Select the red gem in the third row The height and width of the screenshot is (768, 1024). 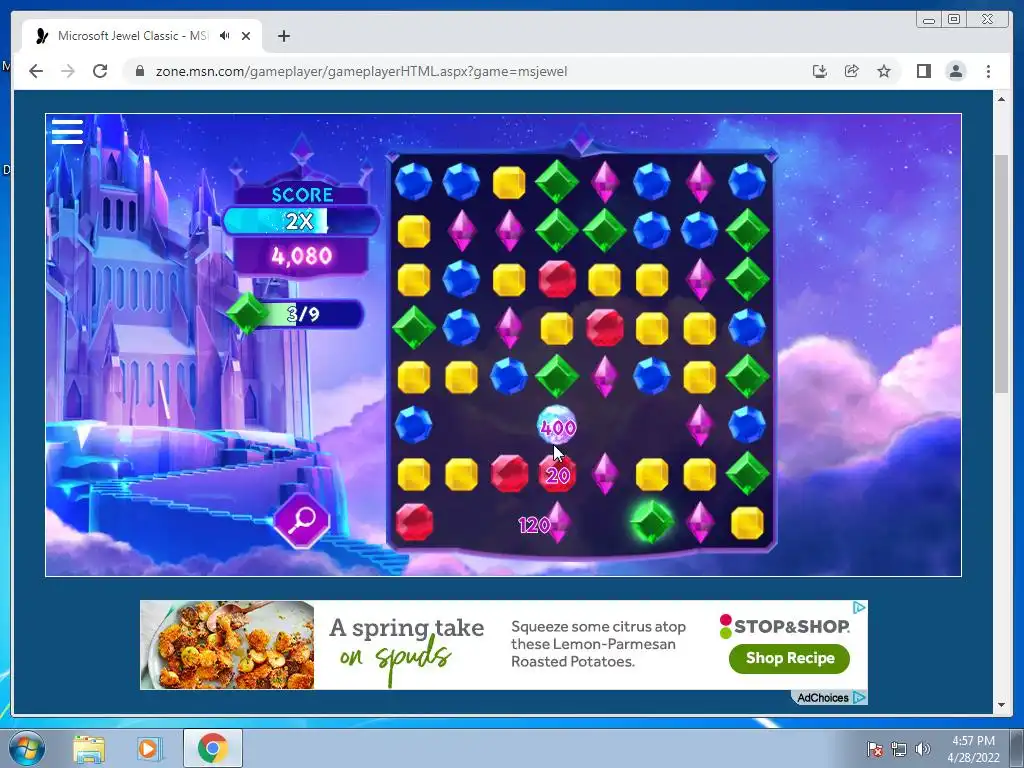pyautogui.click(x=557, y=279)
